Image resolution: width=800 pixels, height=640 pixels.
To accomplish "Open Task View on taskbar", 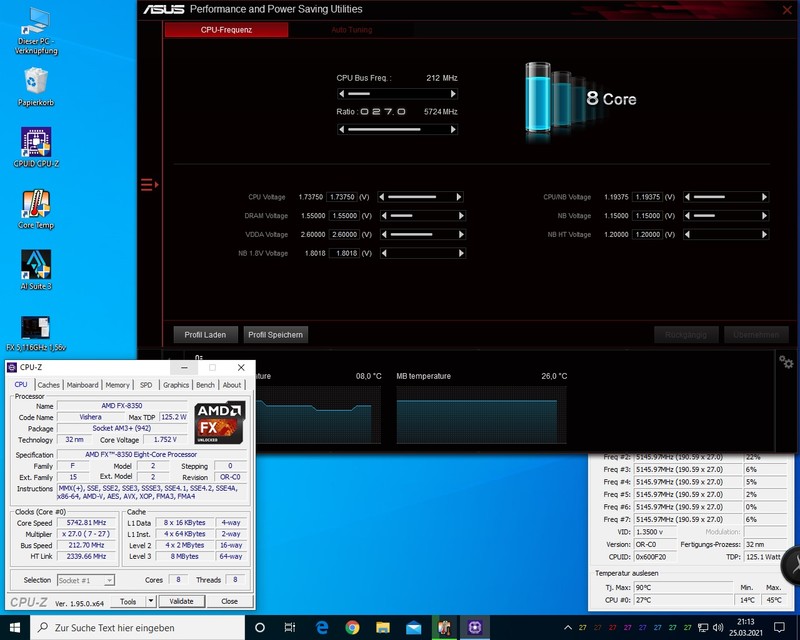I will click(290, 627).
